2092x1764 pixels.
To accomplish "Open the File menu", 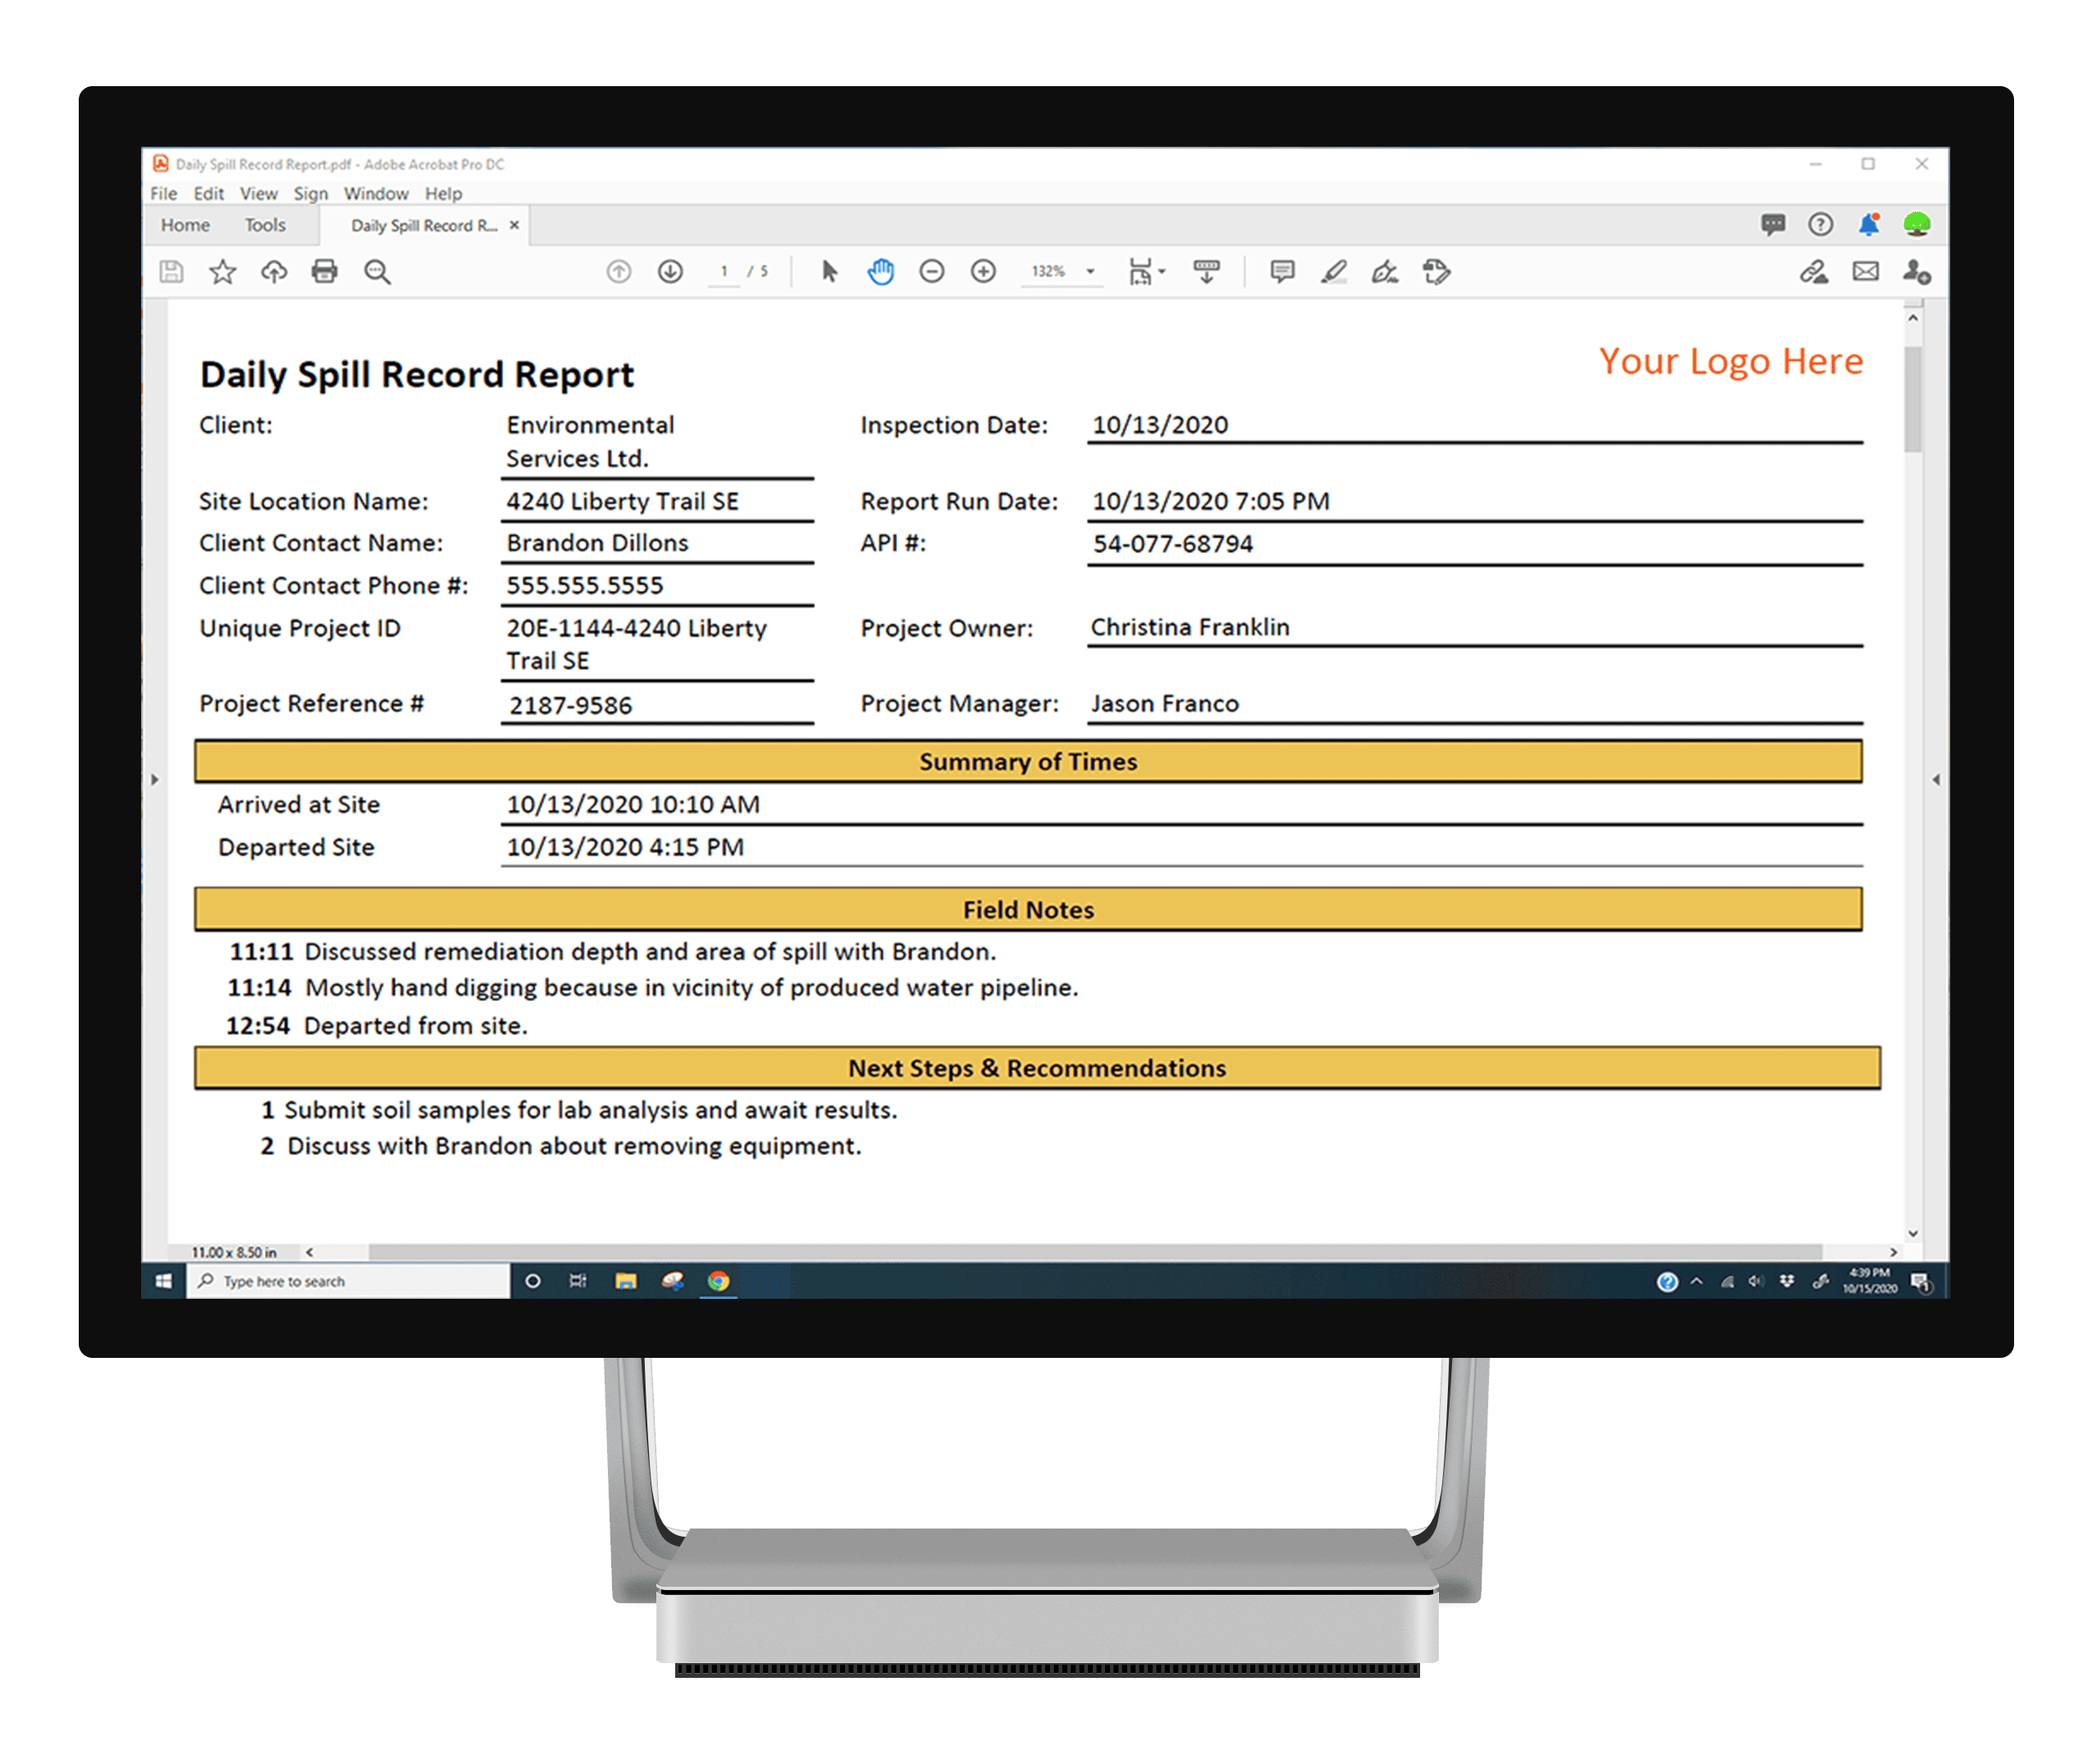I will point(163,193).
